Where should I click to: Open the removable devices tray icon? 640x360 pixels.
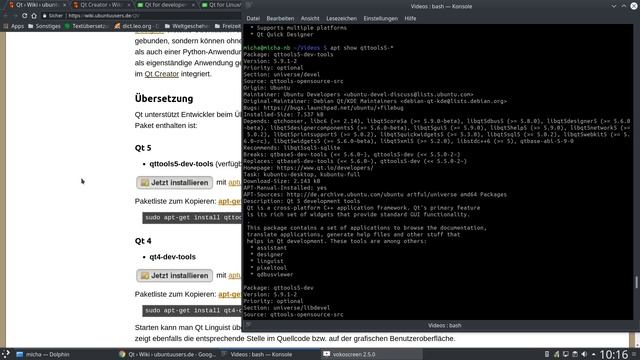pyautogui.click(x=575, y=354)
